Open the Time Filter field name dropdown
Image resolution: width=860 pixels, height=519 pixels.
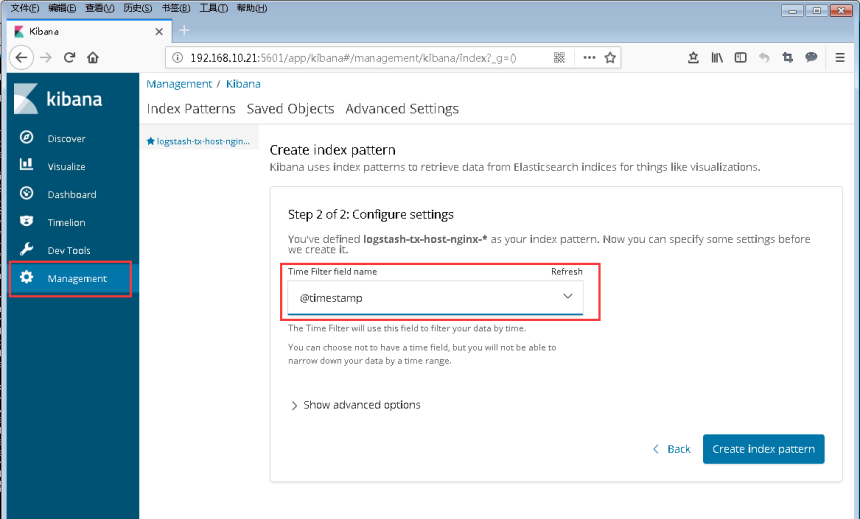pyautogui.click(x=435, y=297)
